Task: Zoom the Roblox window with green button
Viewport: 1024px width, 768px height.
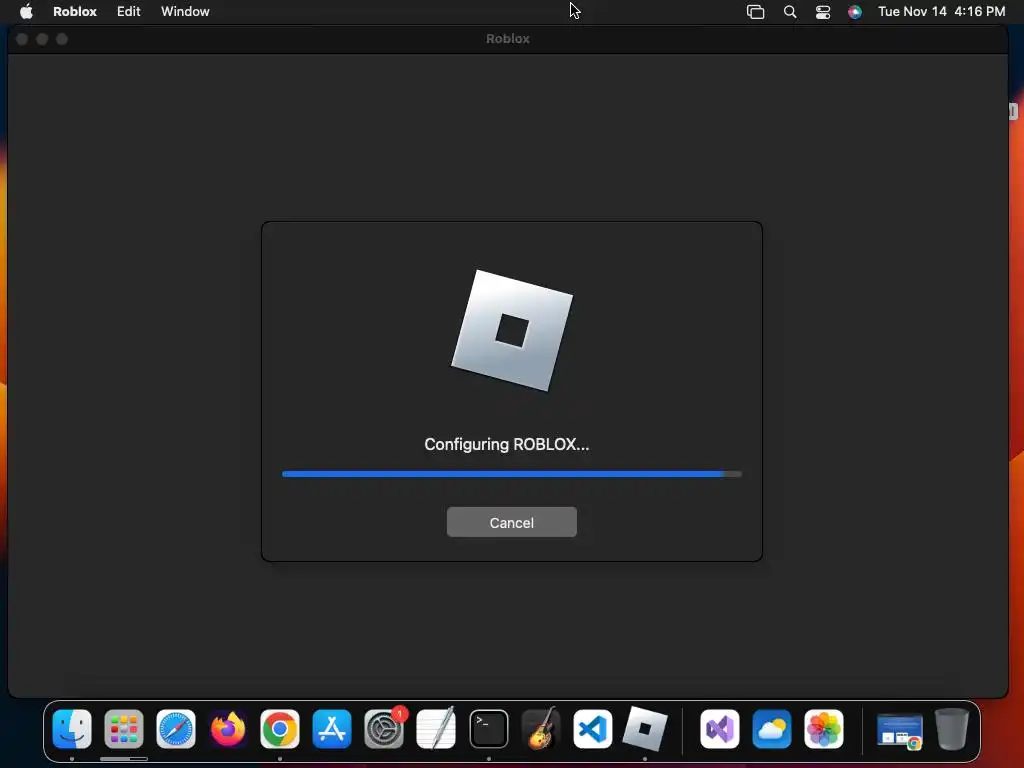Action: point(62,39)
